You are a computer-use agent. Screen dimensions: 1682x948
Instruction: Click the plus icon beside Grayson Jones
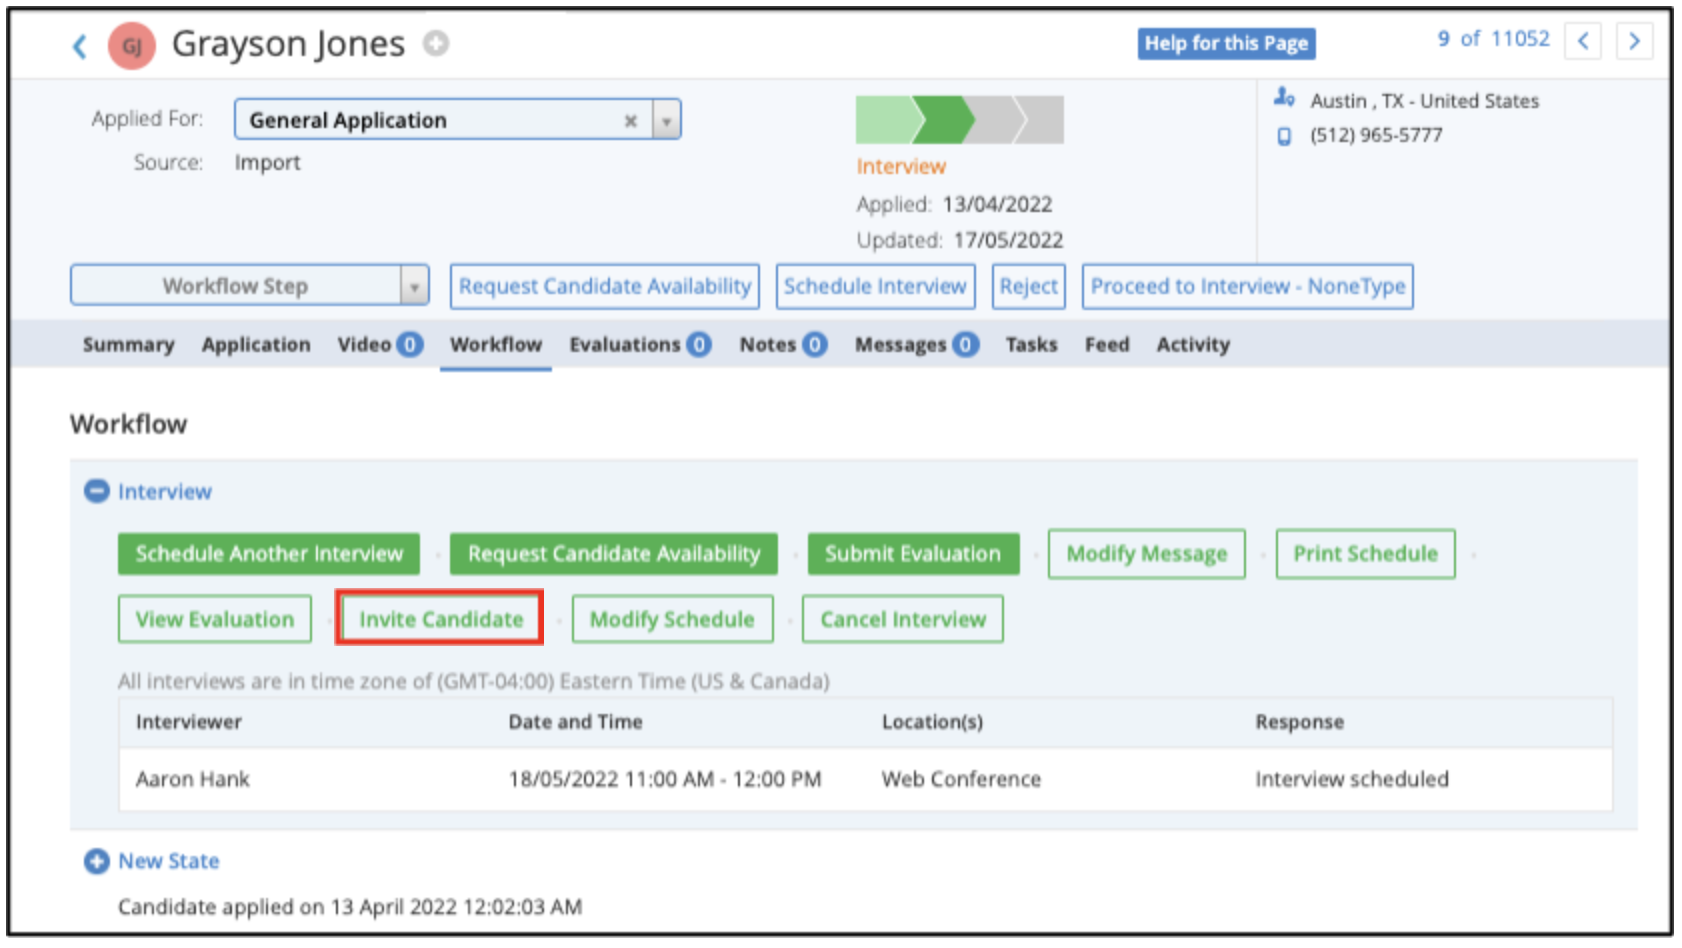pos(436,43)
